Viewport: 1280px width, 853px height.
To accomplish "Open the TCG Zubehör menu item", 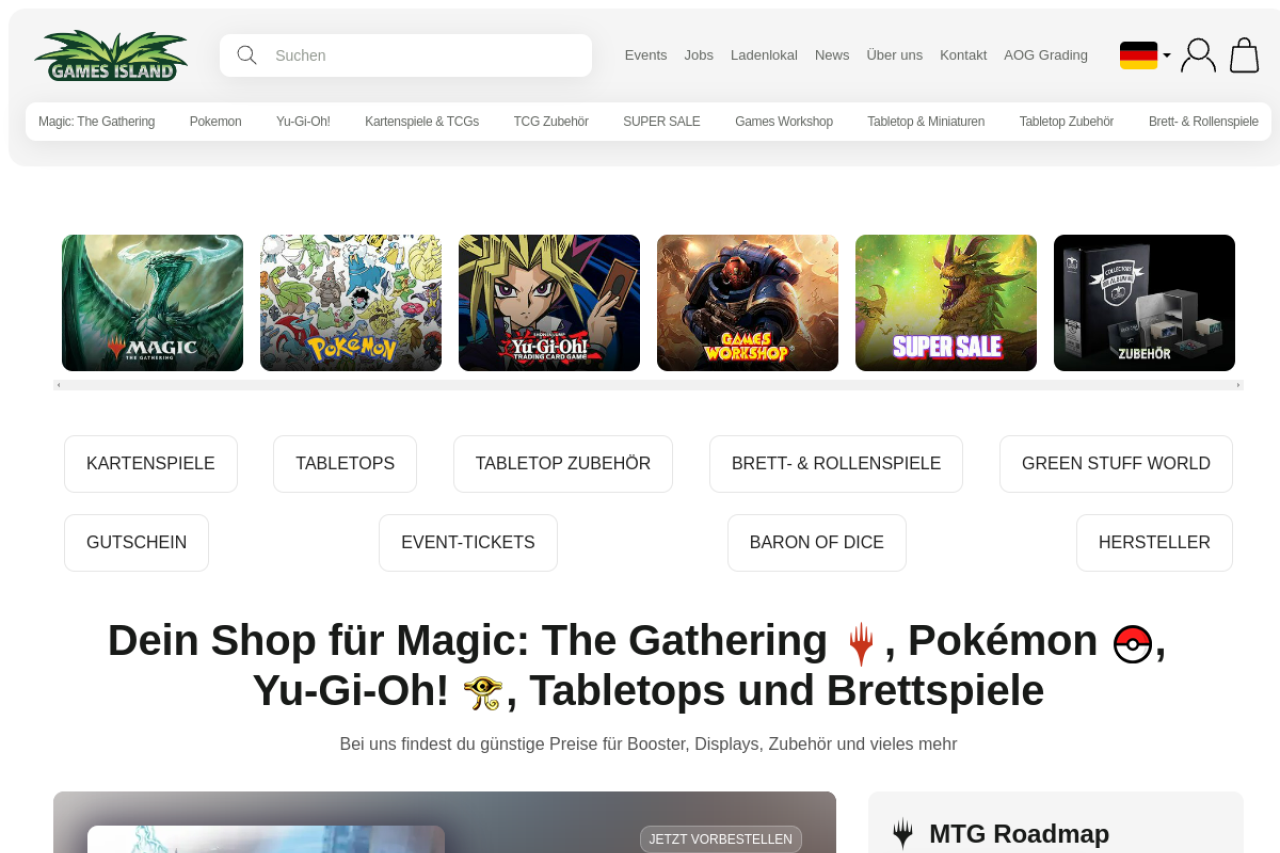I will click(x=551, y=122).
